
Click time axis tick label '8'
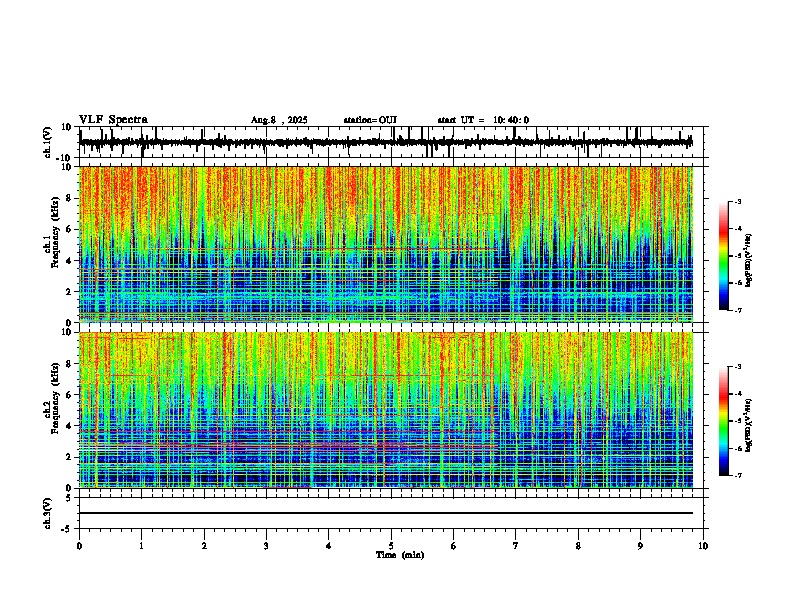pyautogui.click(x=578, y=546)
